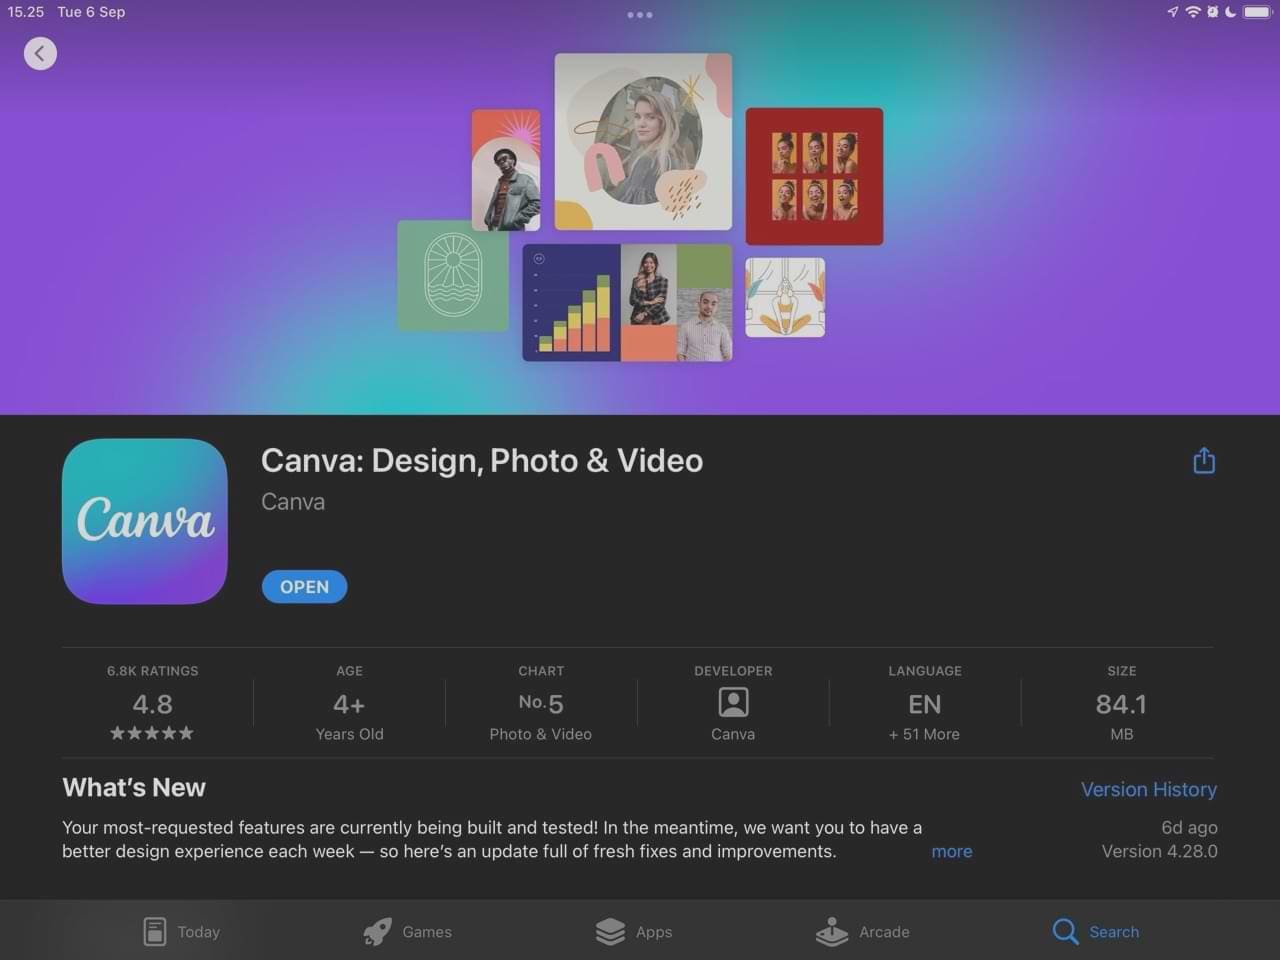Open the Canva app with the OPEN button
The height and width of the screenshot is (960, 1280).
(304, 587)
